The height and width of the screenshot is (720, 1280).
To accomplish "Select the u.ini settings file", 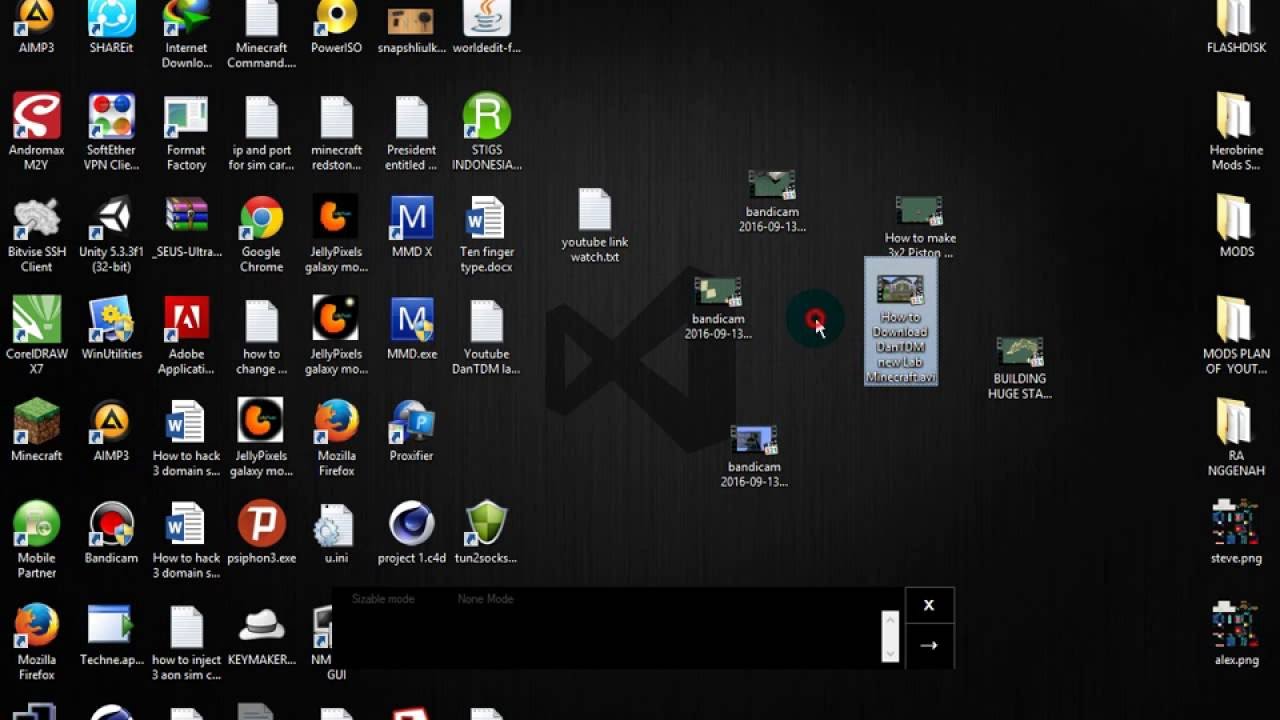I will [336, 533].
